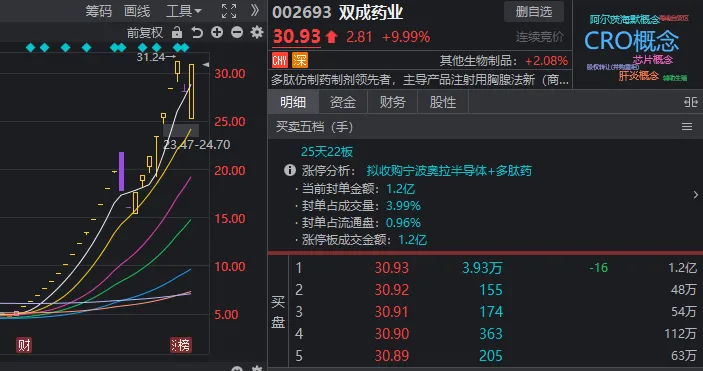703x371 pixels.
Task: Click 删自选 to remove from watchlist
Action: [x=534, y=12]
